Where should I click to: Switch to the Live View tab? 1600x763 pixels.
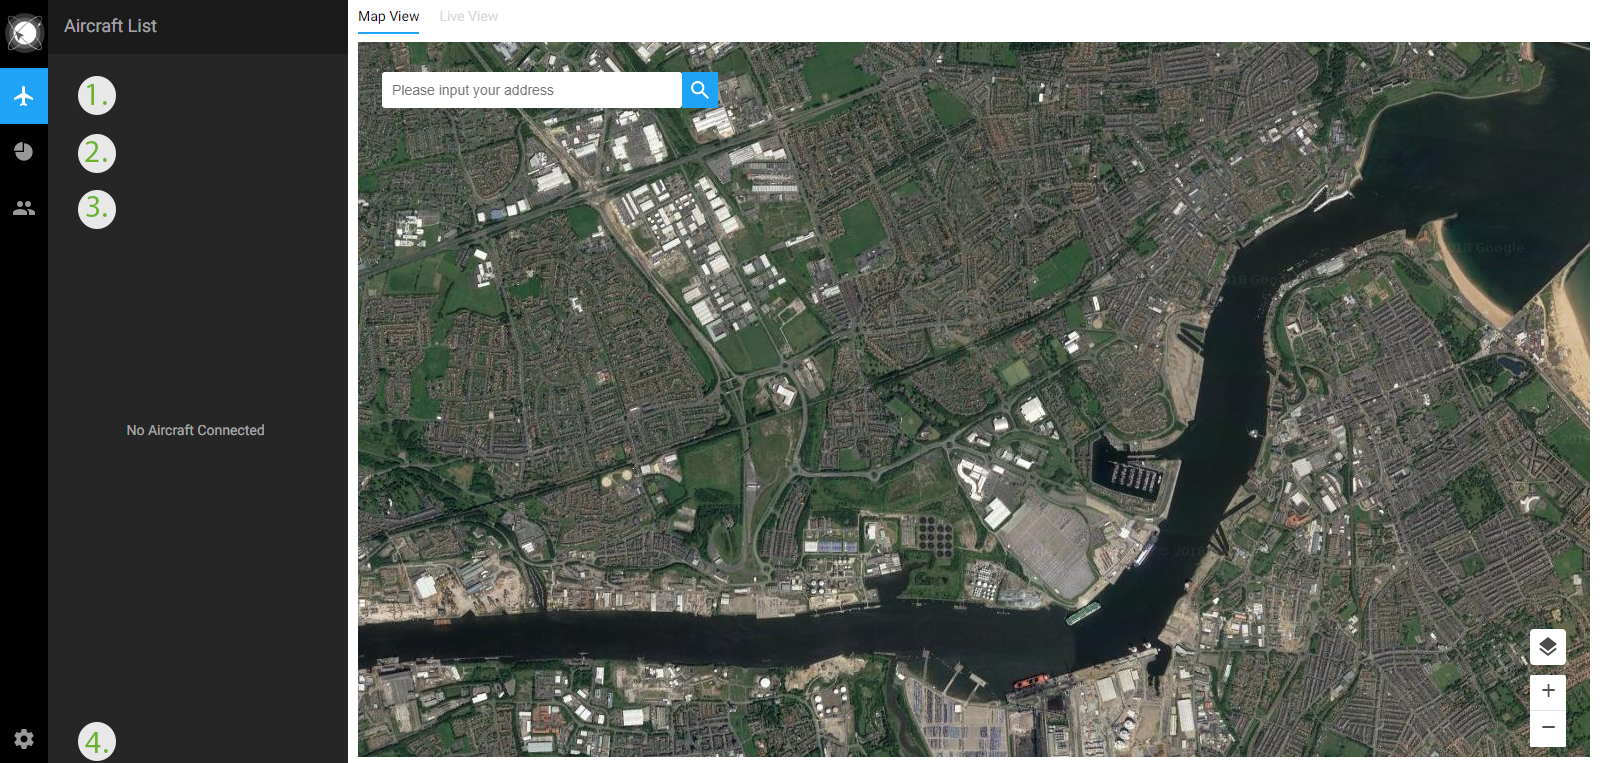click(x=468, y=17)
